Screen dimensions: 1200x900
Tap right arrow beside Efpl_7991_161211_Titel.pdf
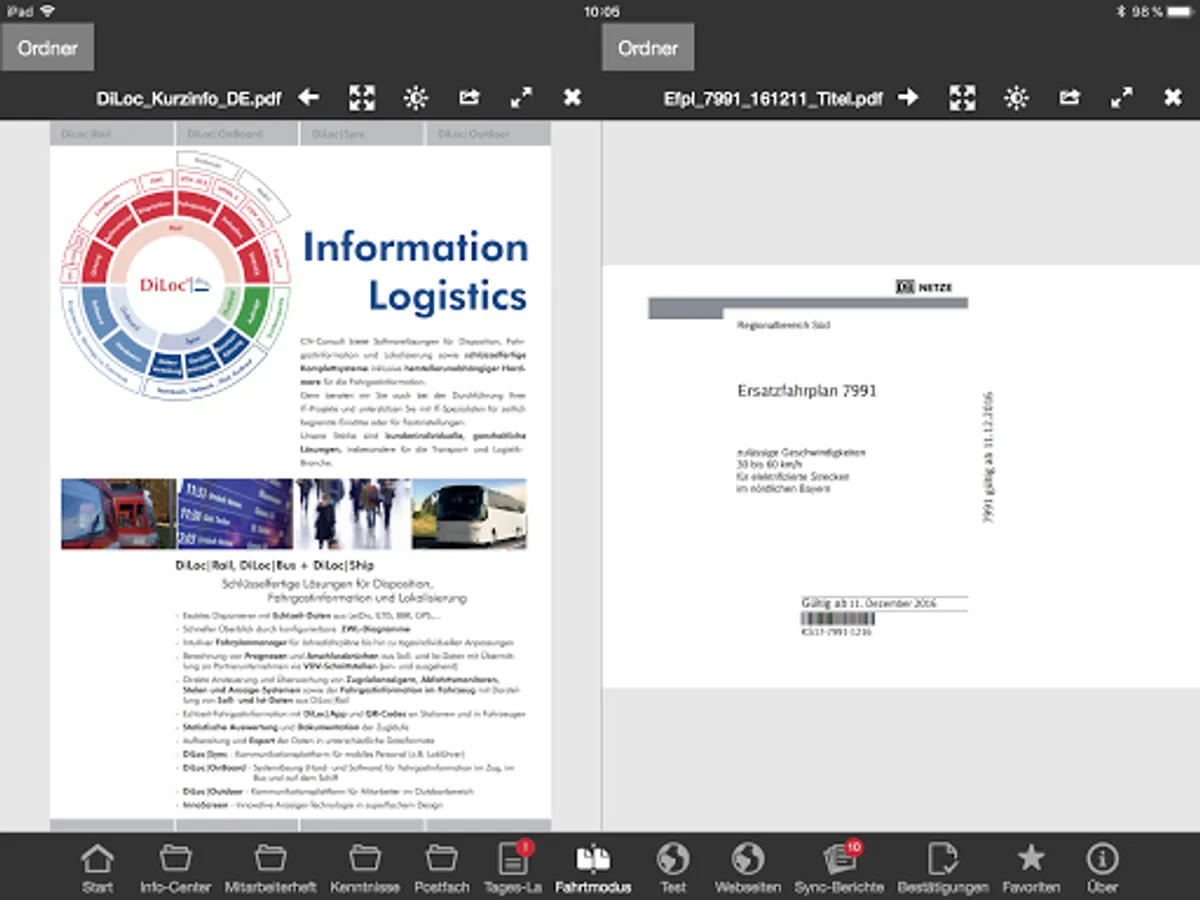coord(908,98)
